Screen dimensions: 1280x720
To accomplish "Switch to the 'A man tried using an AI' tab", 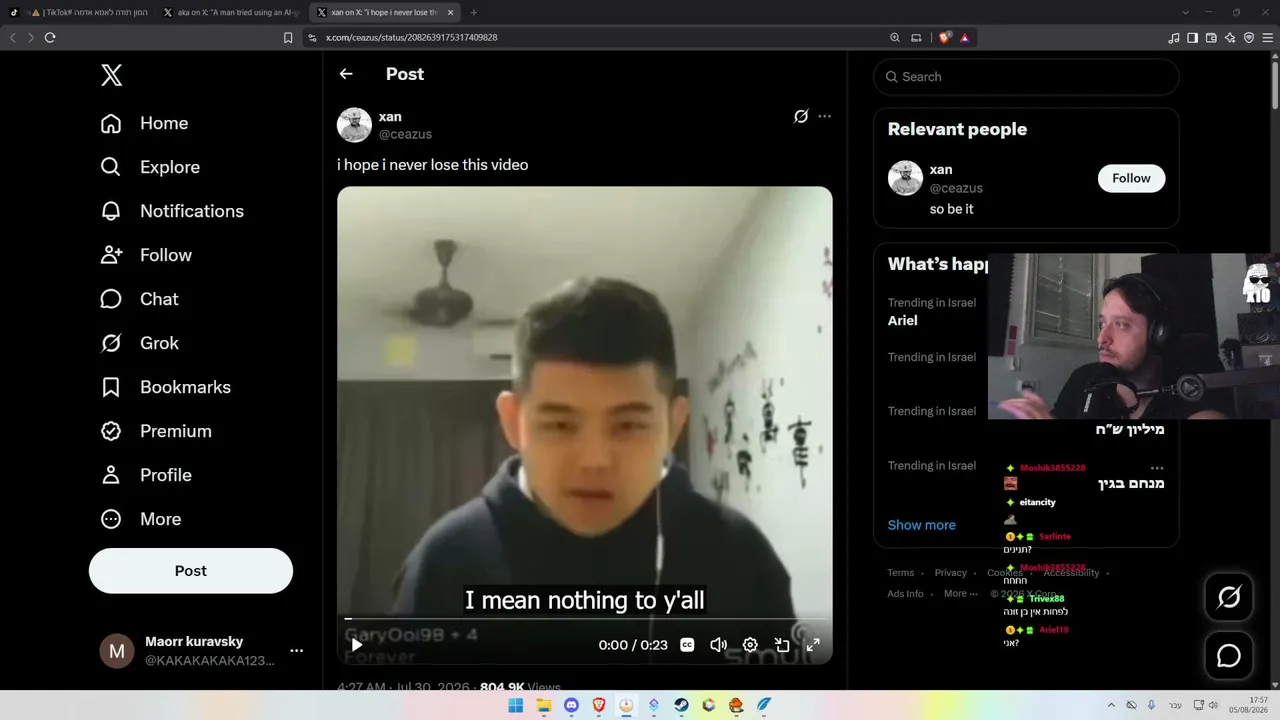I will (x=232, y=12).
